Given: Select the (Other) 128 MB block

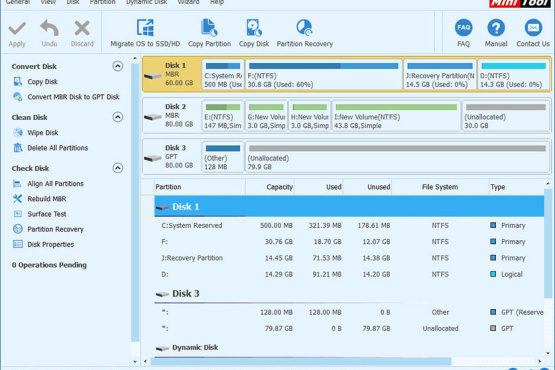Looking at the screenshot, I should pyautogui.click(x=223, y=157).
